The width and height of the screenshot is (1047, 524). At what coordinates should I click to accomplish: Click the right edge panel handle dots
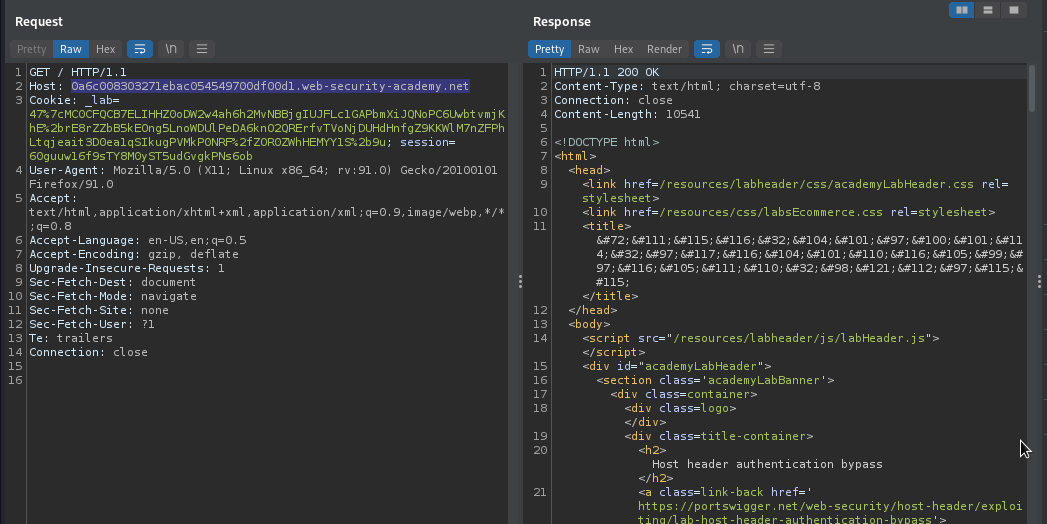[1040, 282]
